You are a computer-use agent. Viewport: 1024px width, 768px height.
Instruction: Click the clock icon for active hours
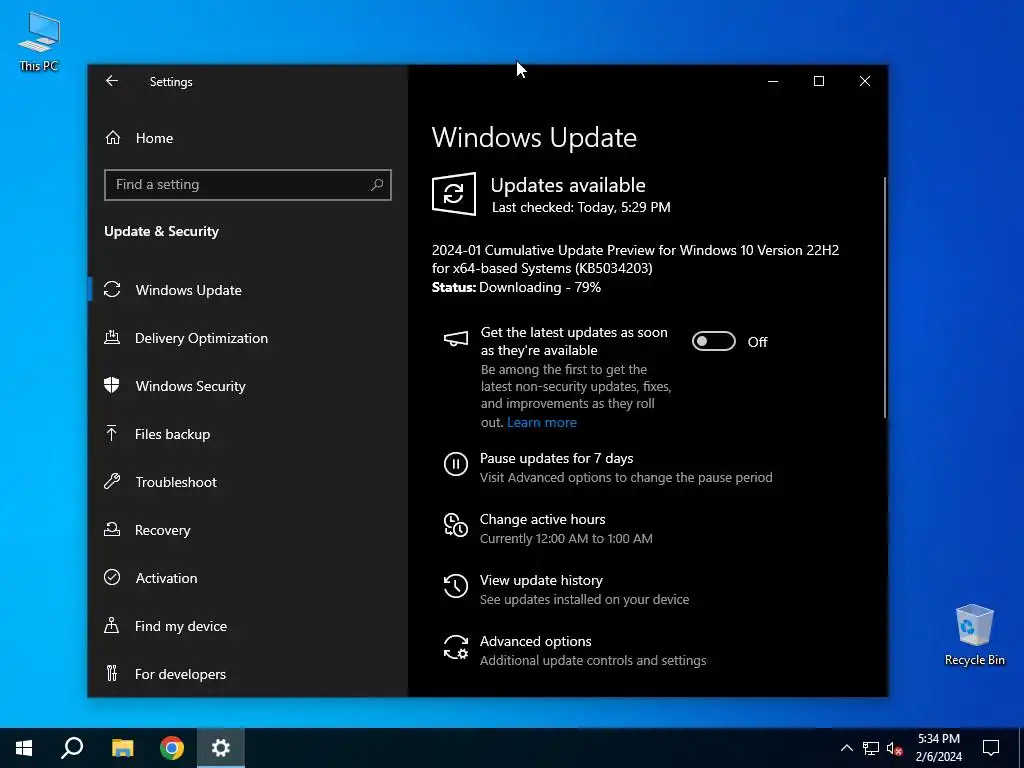[456, 525]
